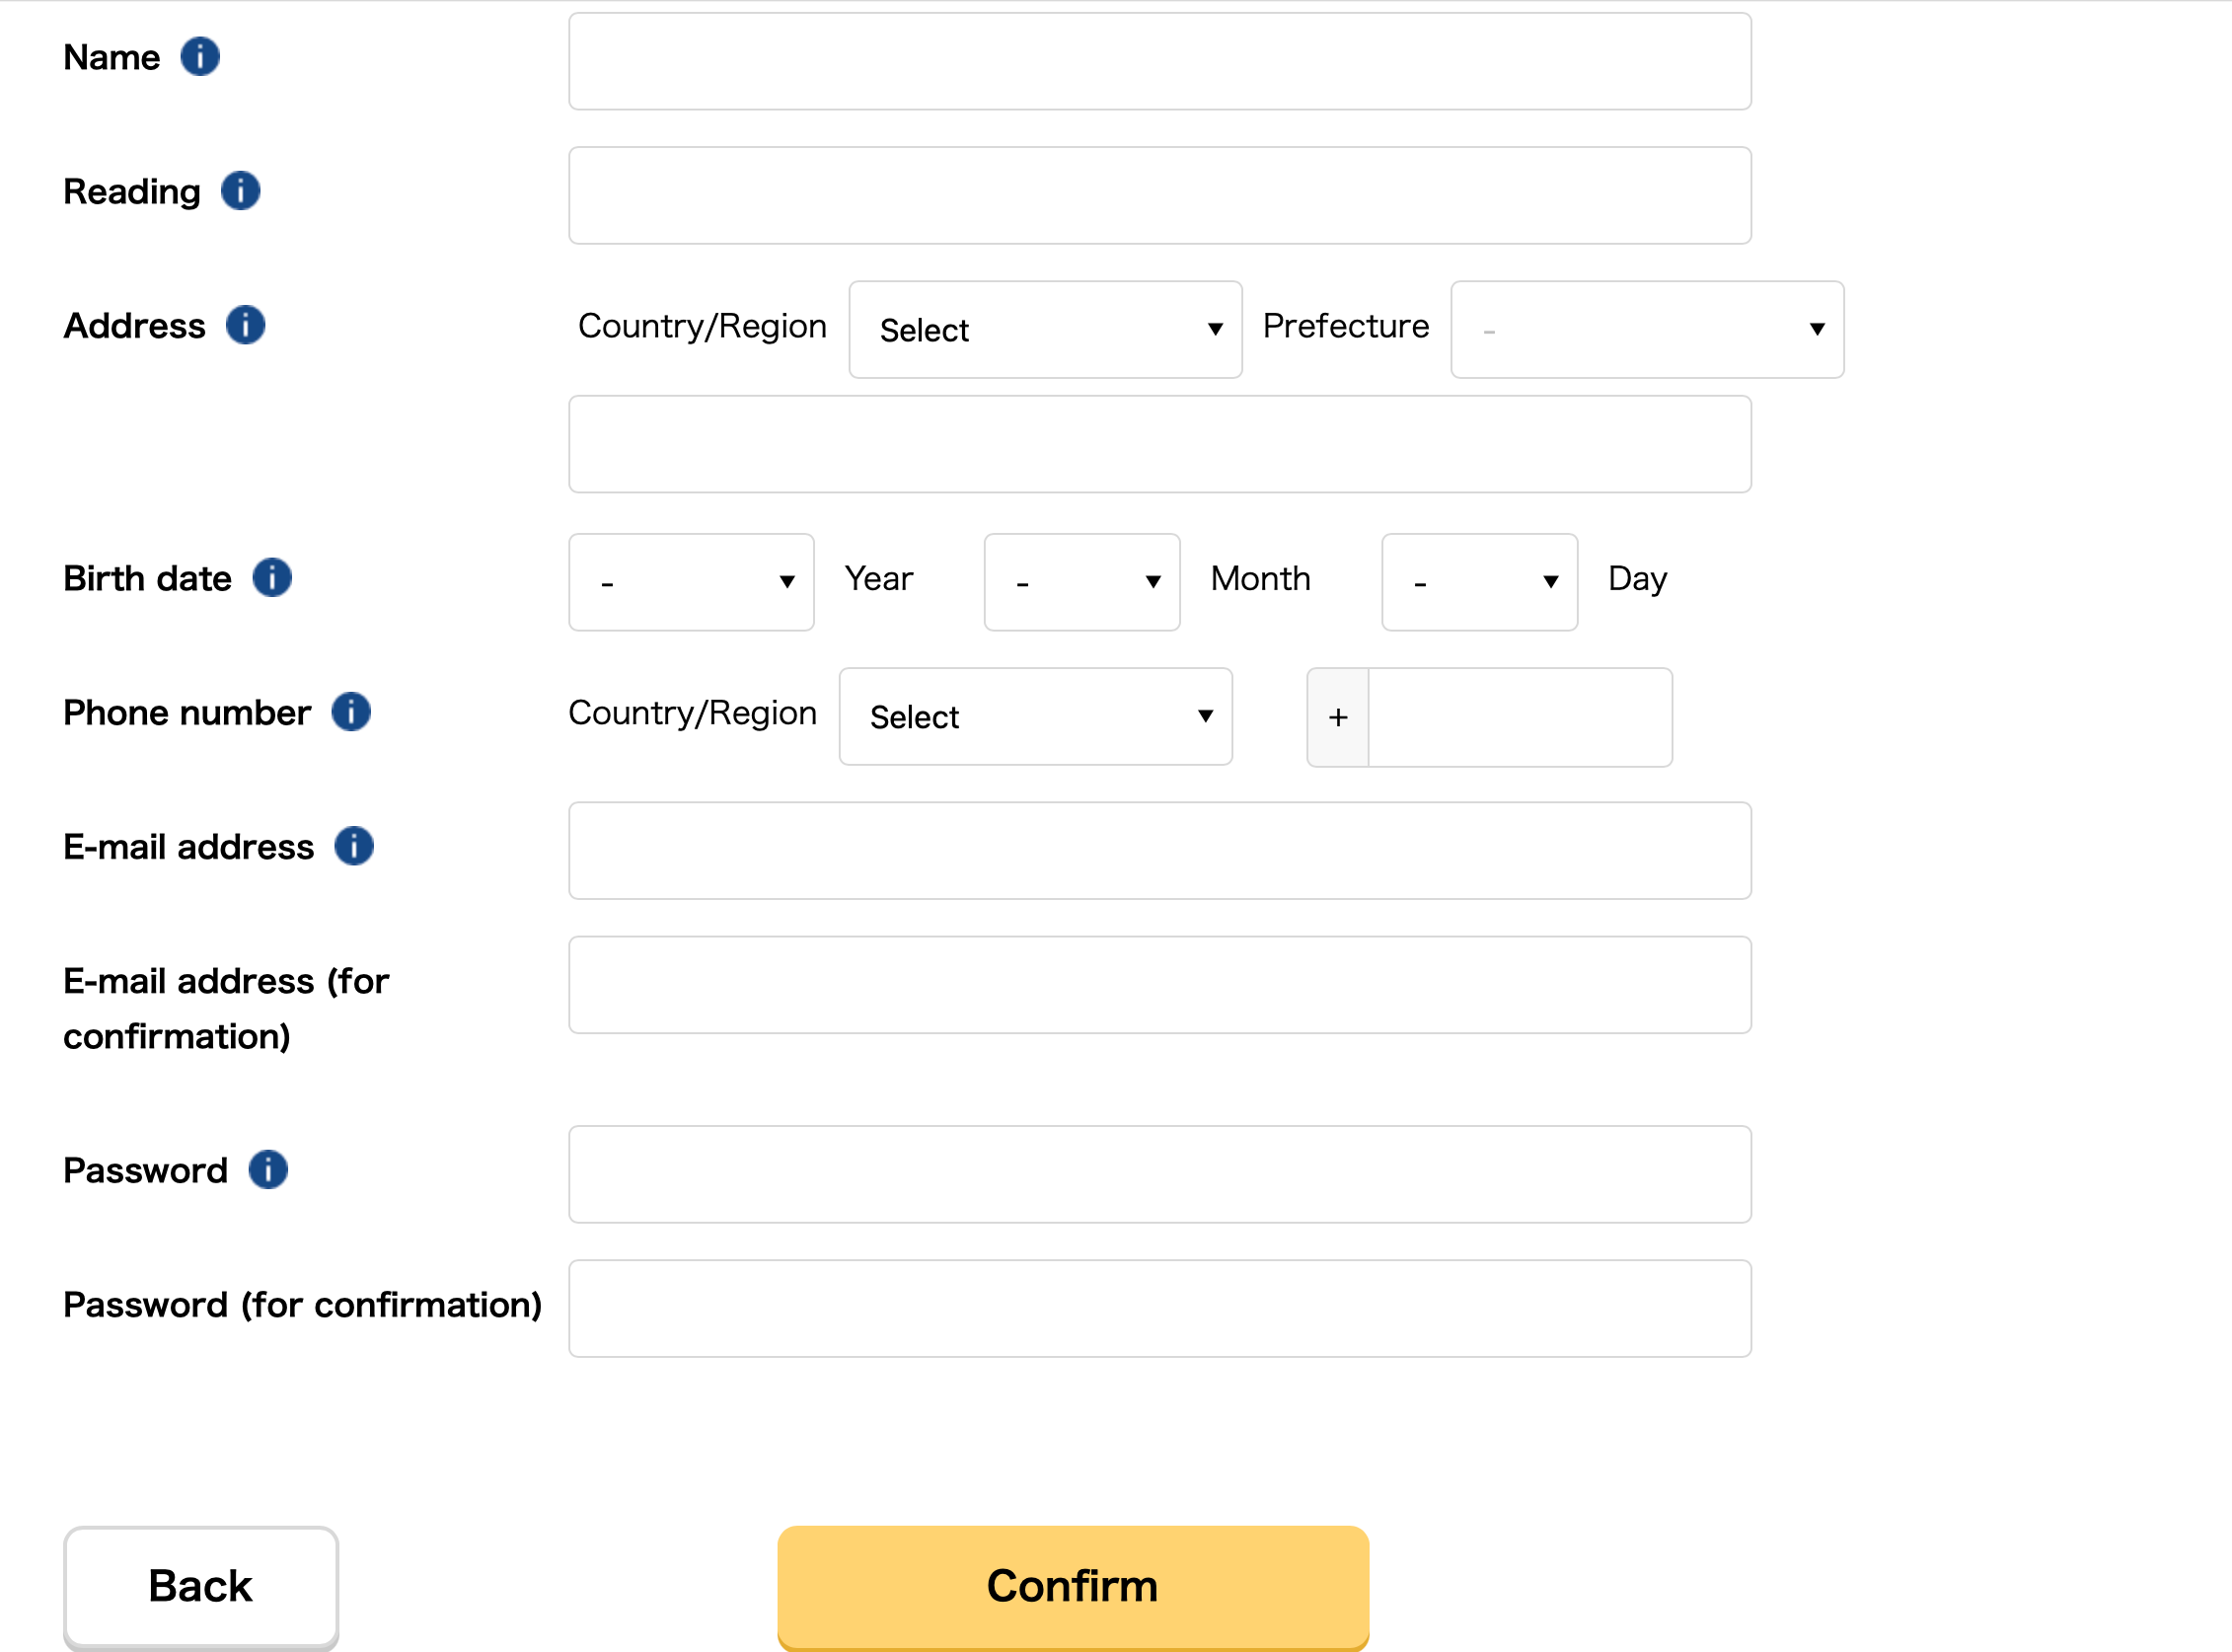This screenshot has height=1652, width=2232.
Task: Open the Address info tooltip icon
Action: click(x=245, y=325)
